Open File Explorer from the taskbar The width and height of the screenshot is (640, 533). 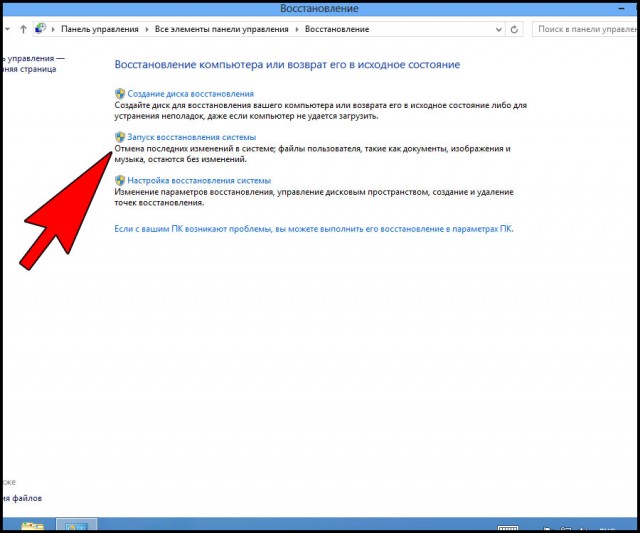[33, 525]
